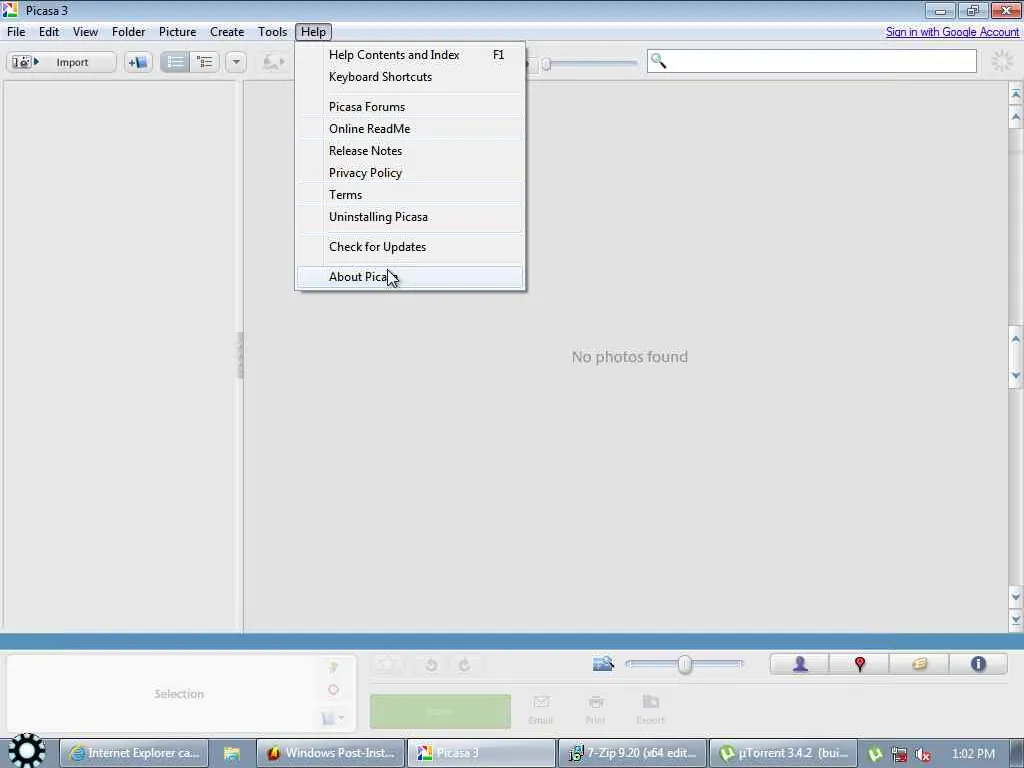Click the clear selection circle icon
Viewport: 1024px width, 768px height.
click(x=334, y=690)
